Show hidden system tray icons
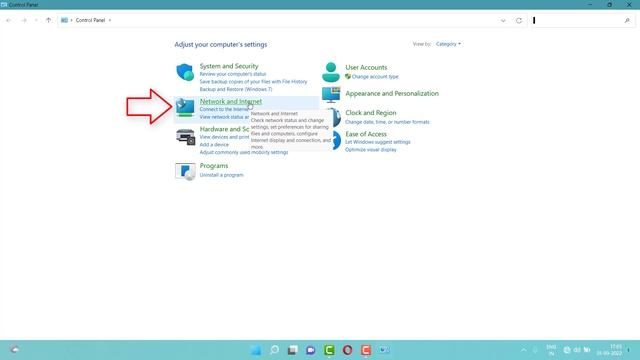This screenshot has width=640, height=360. [523, 350]
